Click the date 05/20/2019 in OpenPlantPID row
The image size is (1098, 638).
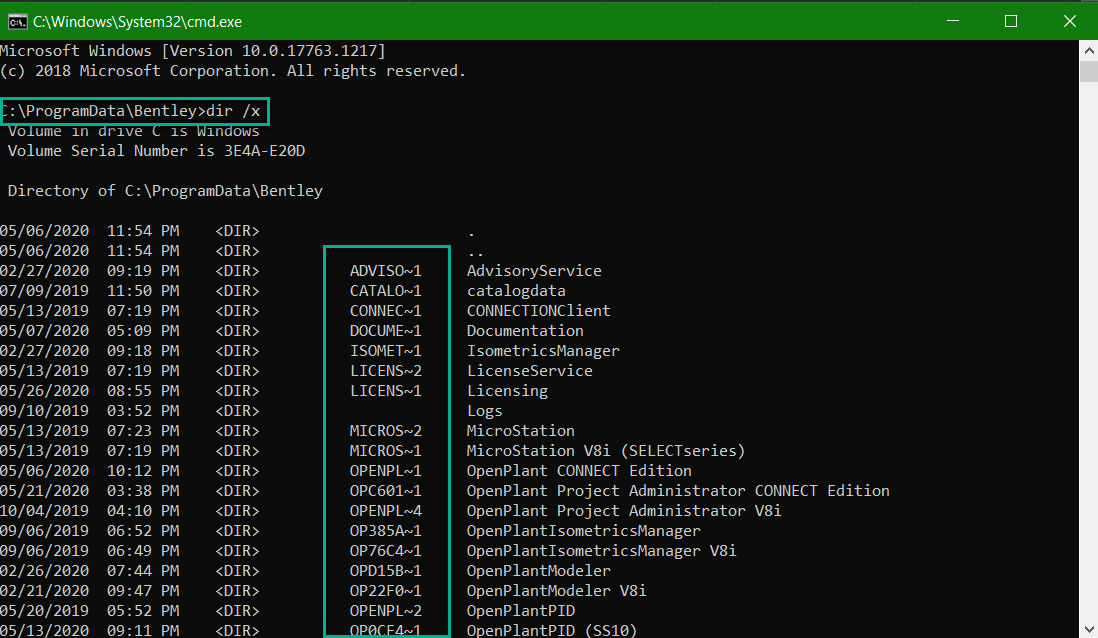tap(45, 611)
